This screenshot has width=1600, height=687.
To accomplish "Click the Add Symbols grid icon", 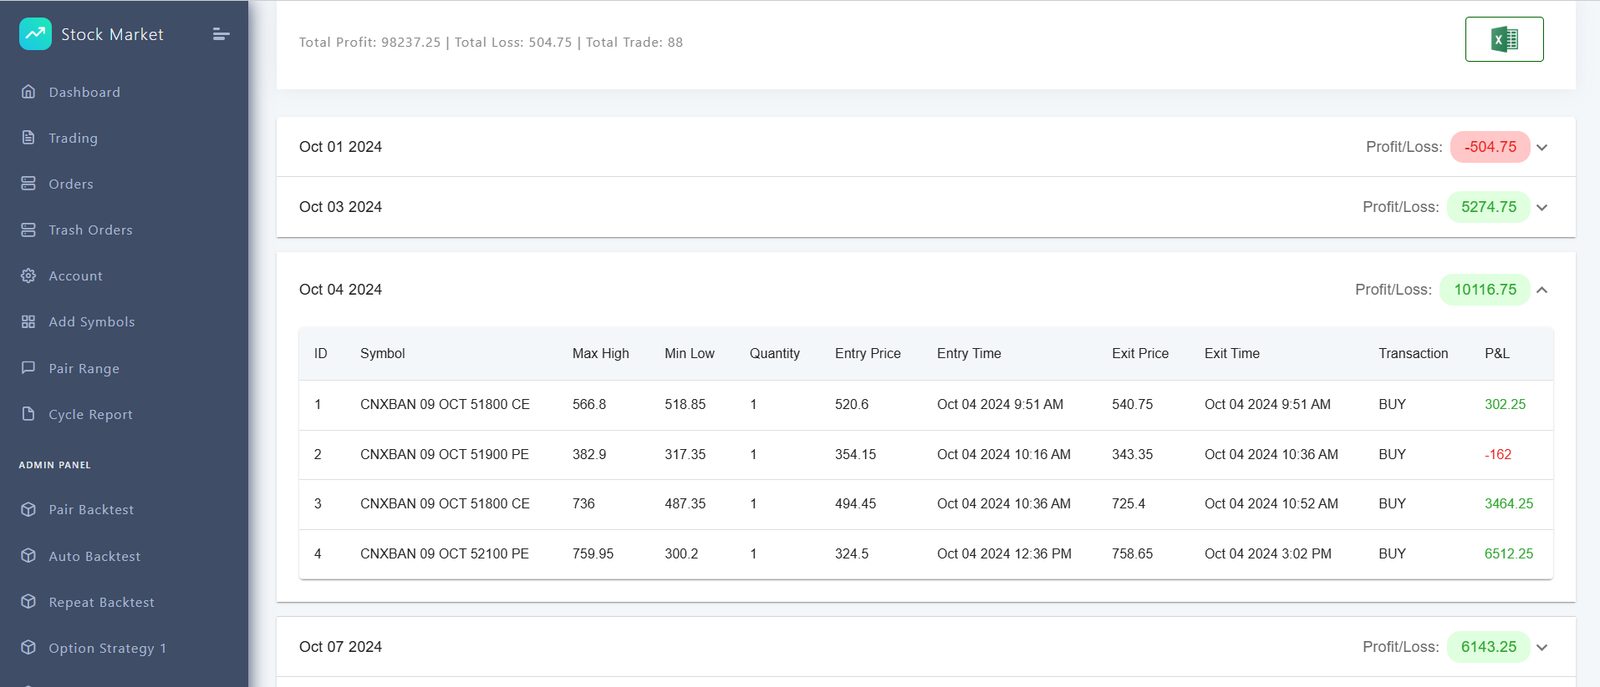I will pyautogui.click(x=28, y=321).
